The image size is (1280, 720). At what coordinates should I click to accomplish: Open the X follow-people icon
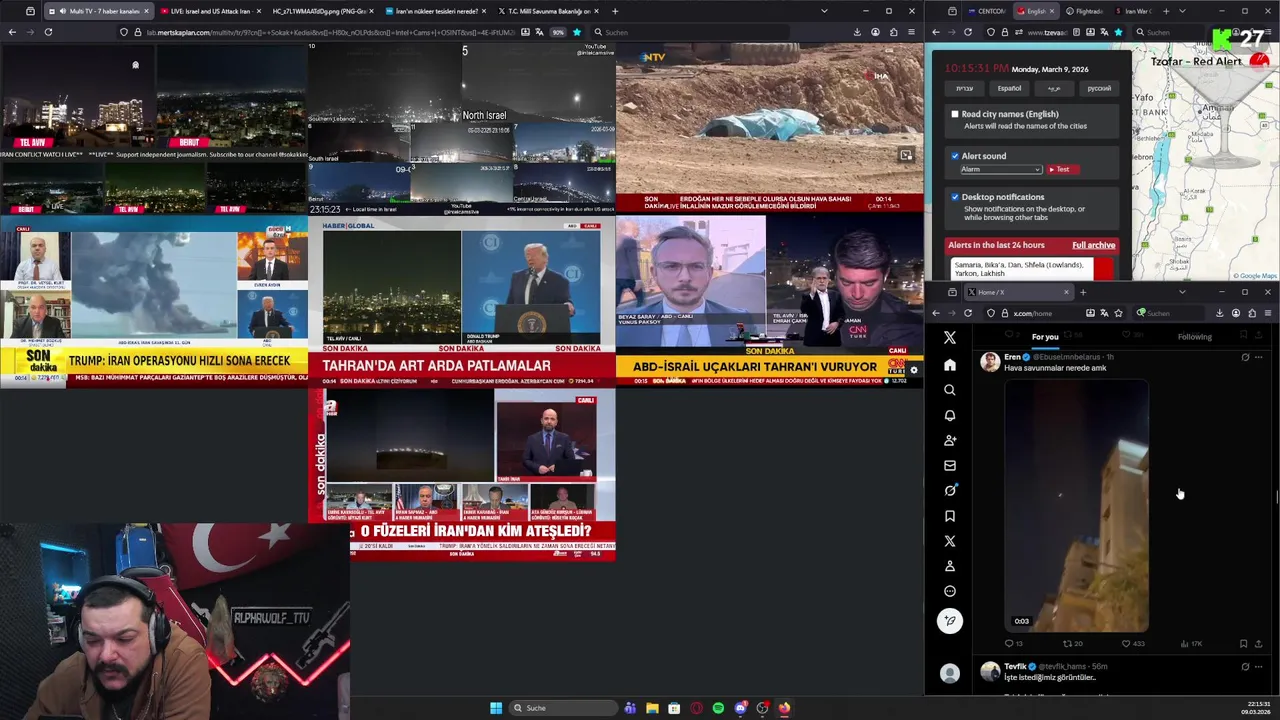click(950, 440)
